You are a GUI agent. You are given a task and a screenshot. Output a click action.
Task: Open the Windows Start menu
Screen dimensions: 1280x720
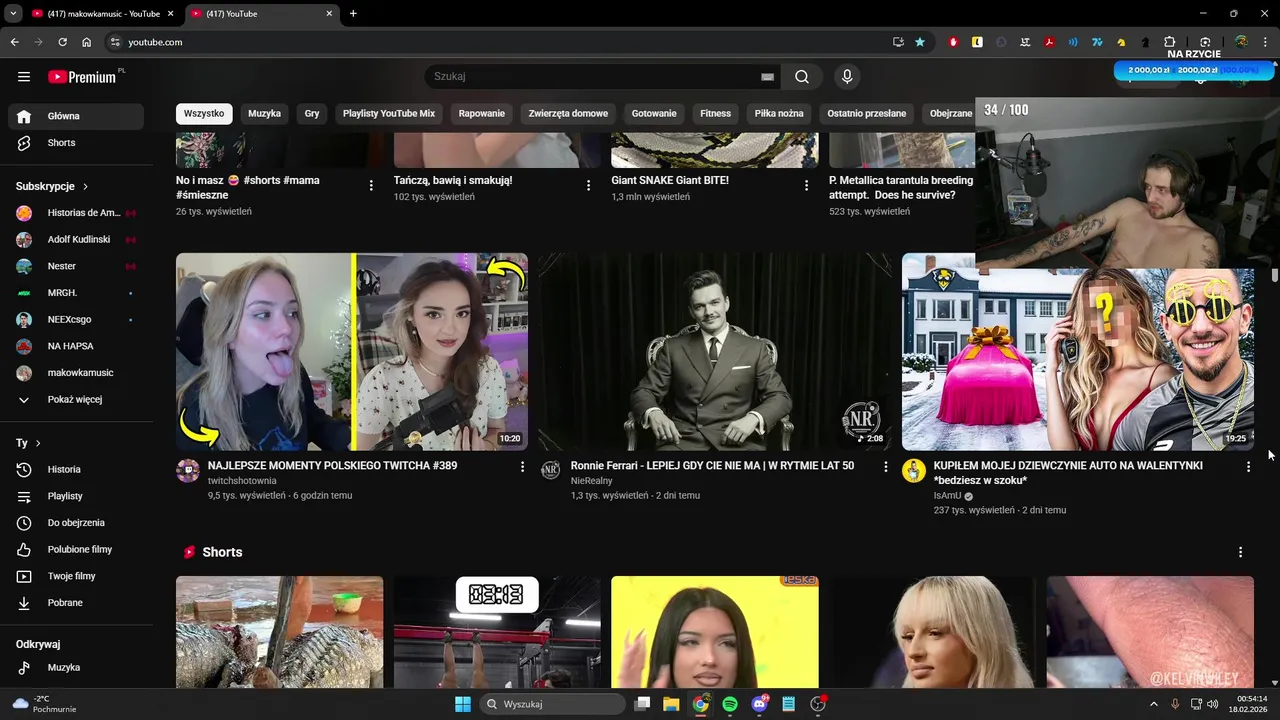pyautogui.click(x=463, y=704)
